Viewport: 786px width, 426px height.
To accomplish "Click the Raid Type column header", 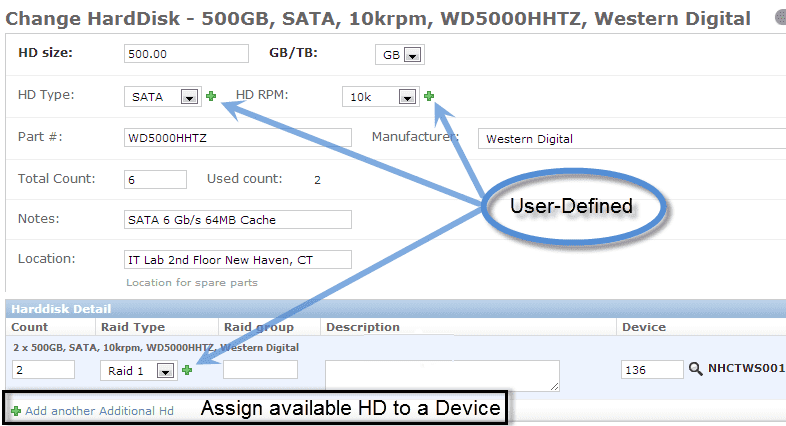I will pos(133,327).
